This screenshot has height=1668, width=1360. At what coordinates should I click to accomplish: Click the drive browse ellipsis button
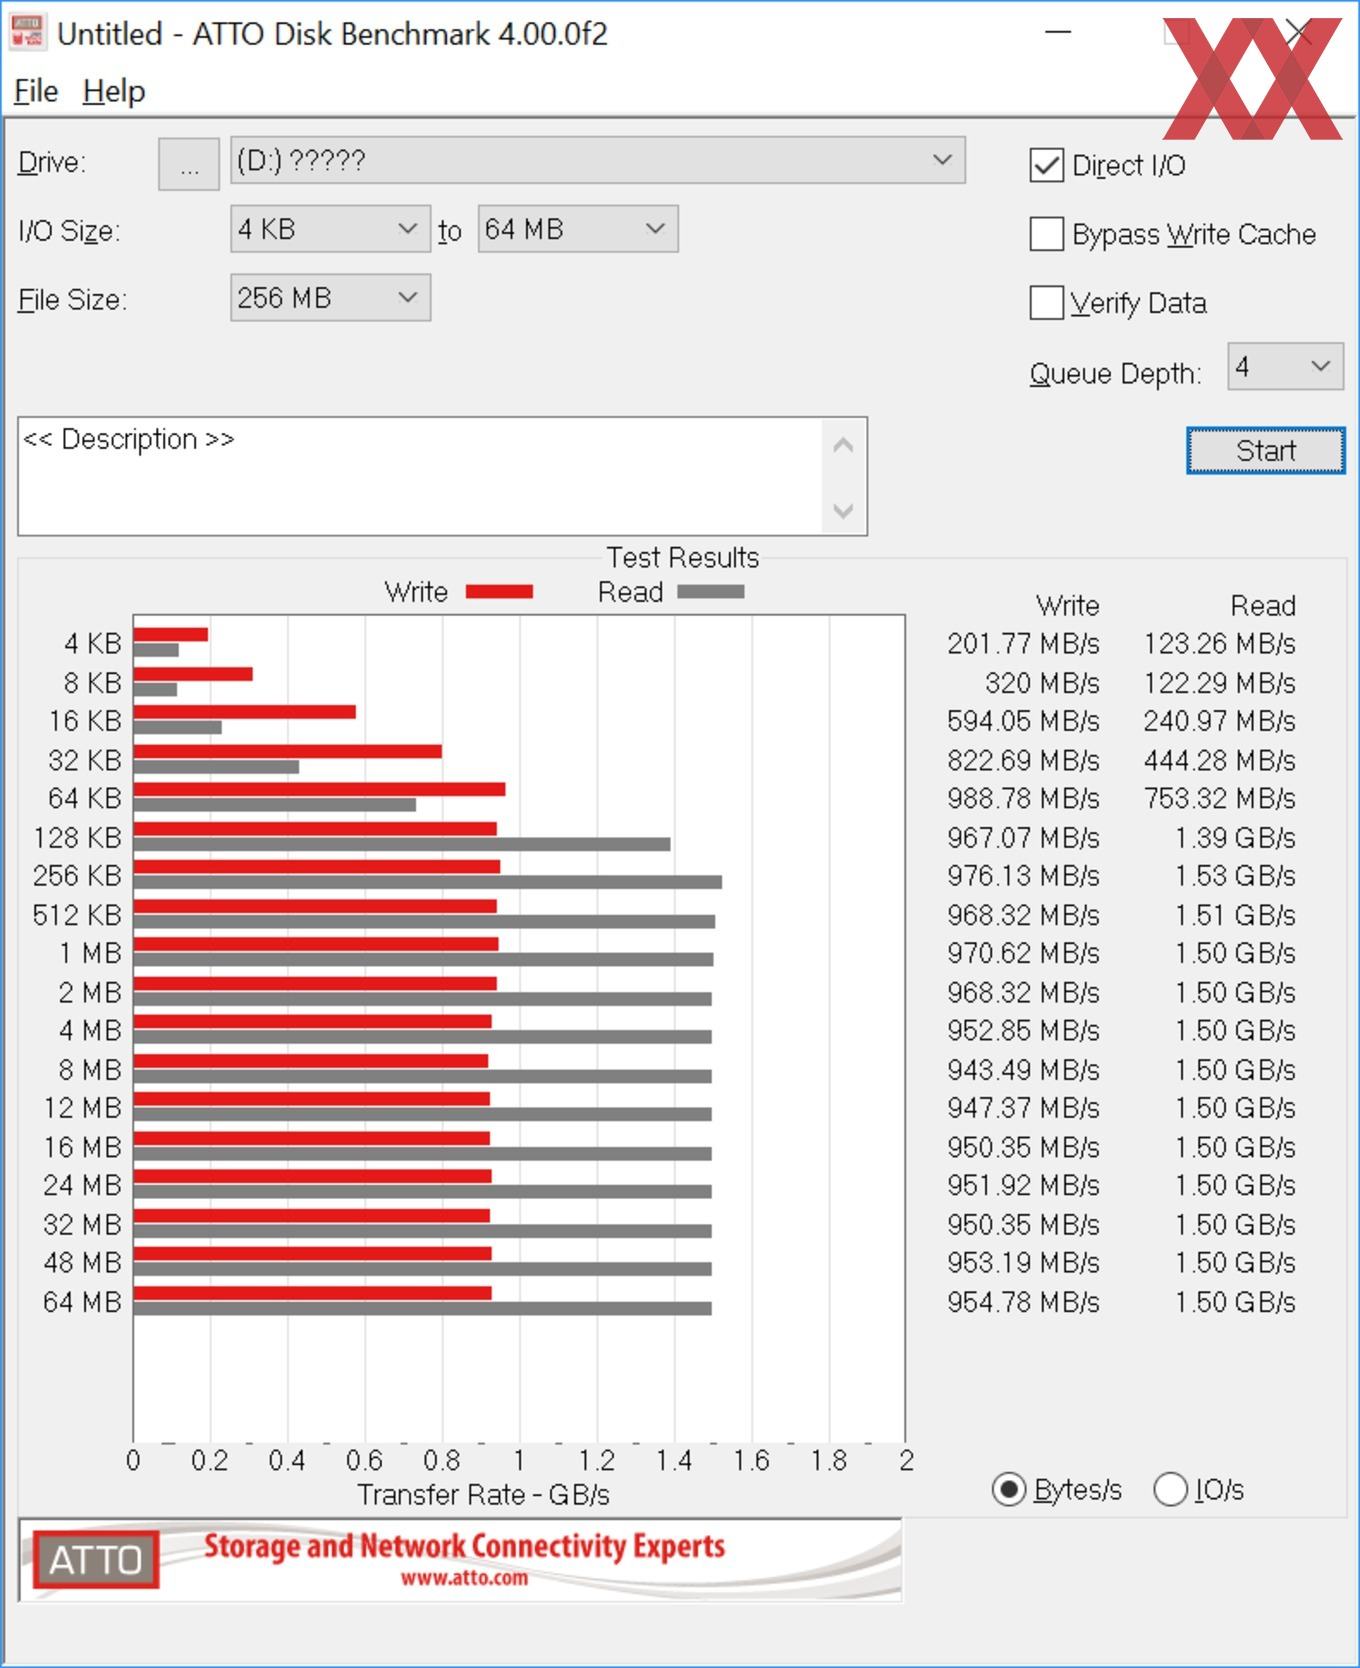point(189,164)
